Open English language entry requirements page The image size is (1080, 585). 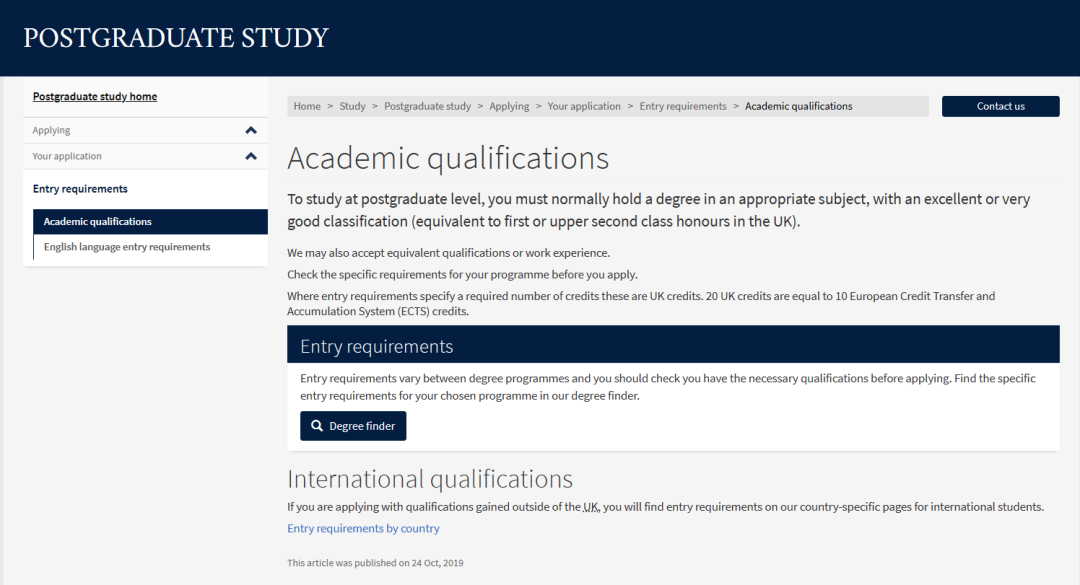tap(127, 247)
